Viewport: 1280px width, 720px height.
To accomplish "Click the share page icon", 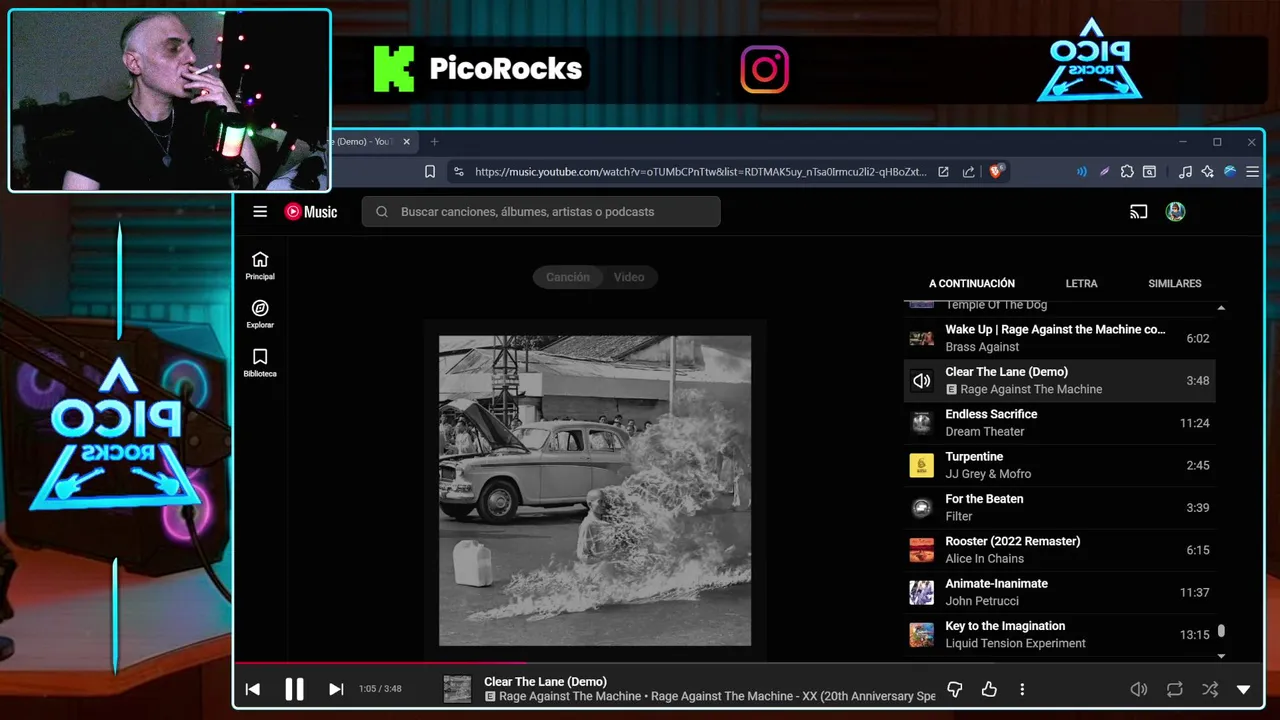I will [x=968, y=172].
